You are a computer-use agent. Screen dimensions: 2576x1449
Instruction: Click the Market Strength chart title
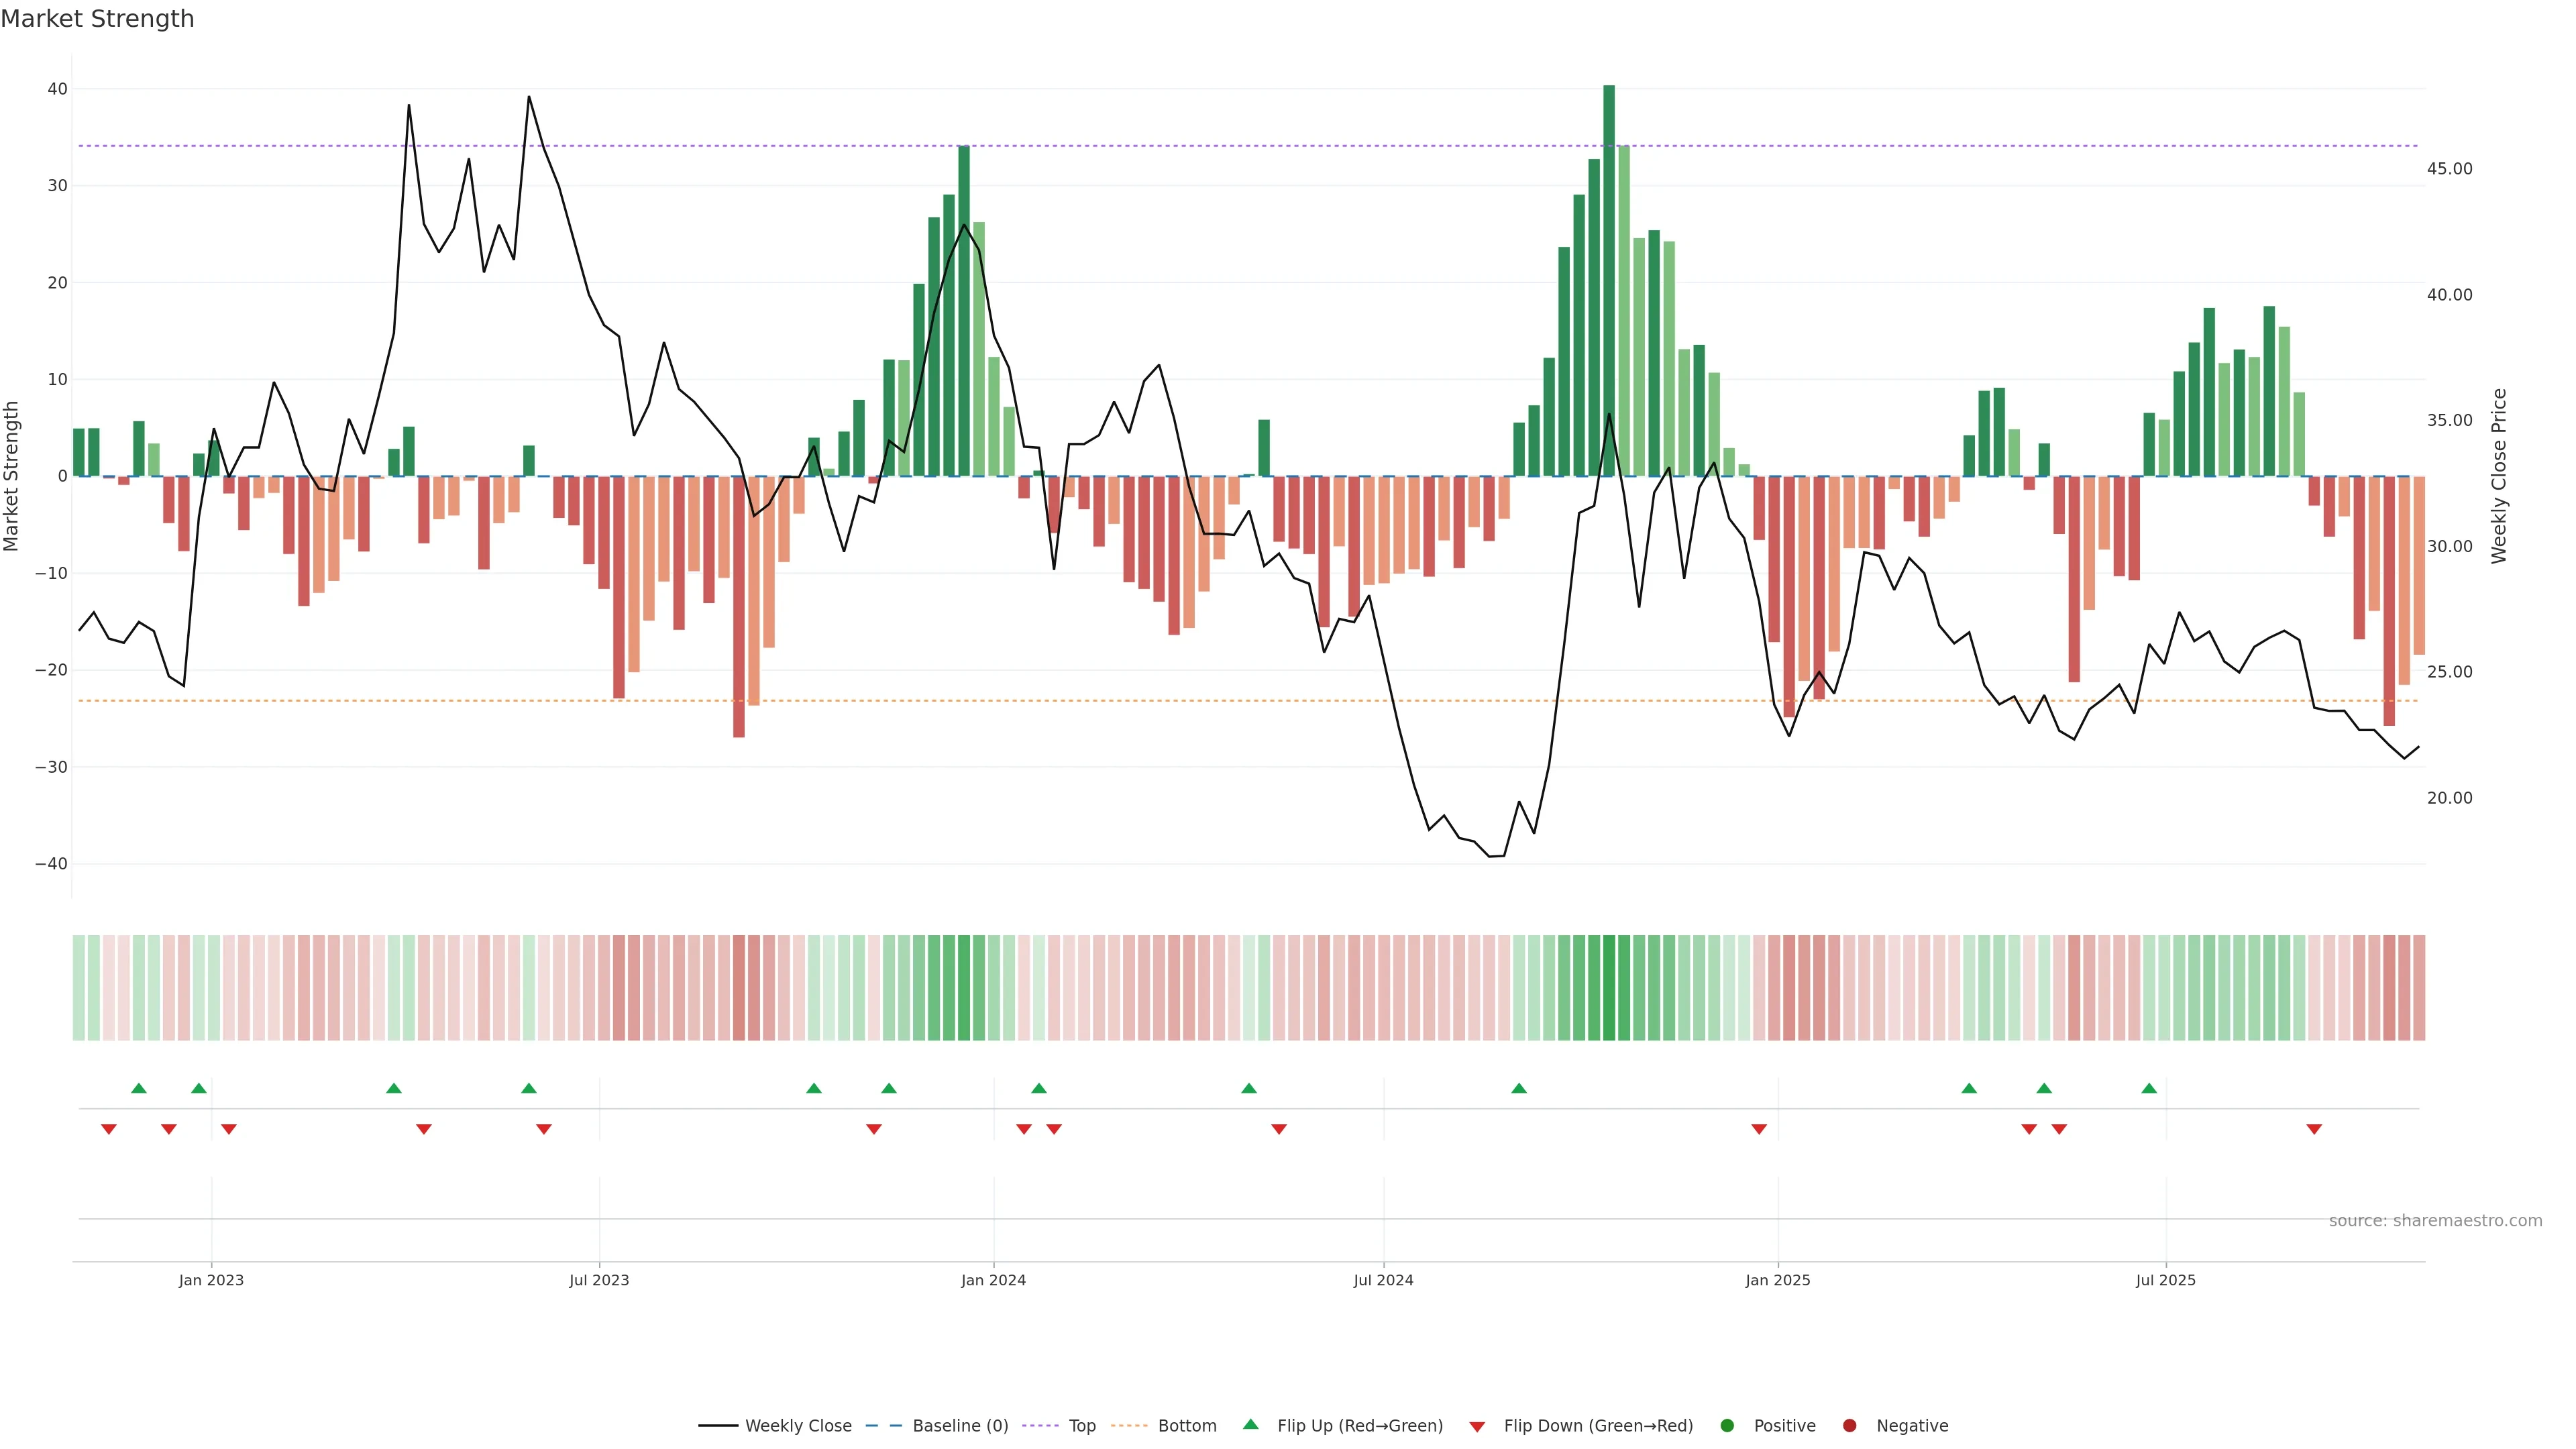coord(97,19)
